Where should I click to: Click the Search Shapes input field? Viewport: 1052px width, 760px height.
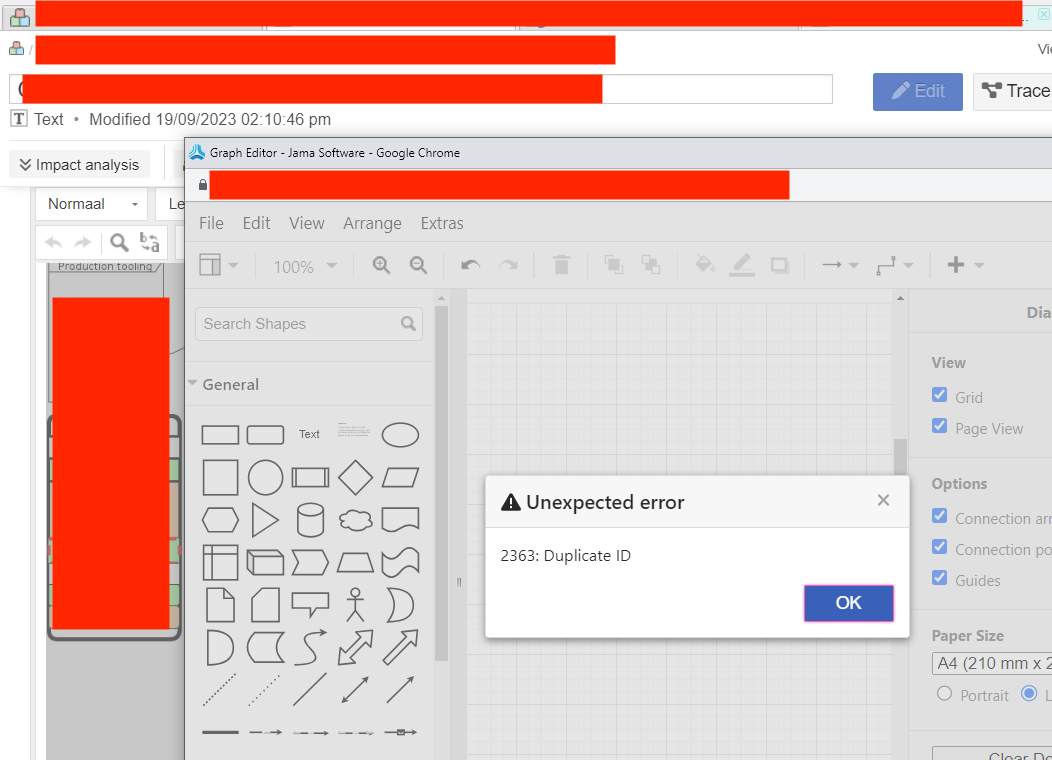click(298, 324)
